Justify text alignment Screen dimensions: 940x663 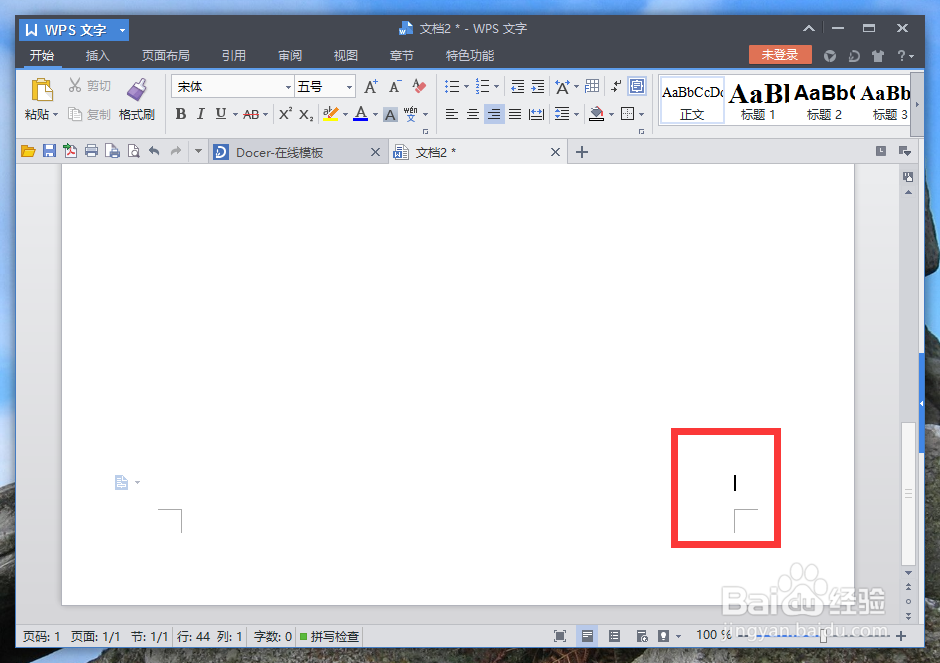(x=515, y=114)
